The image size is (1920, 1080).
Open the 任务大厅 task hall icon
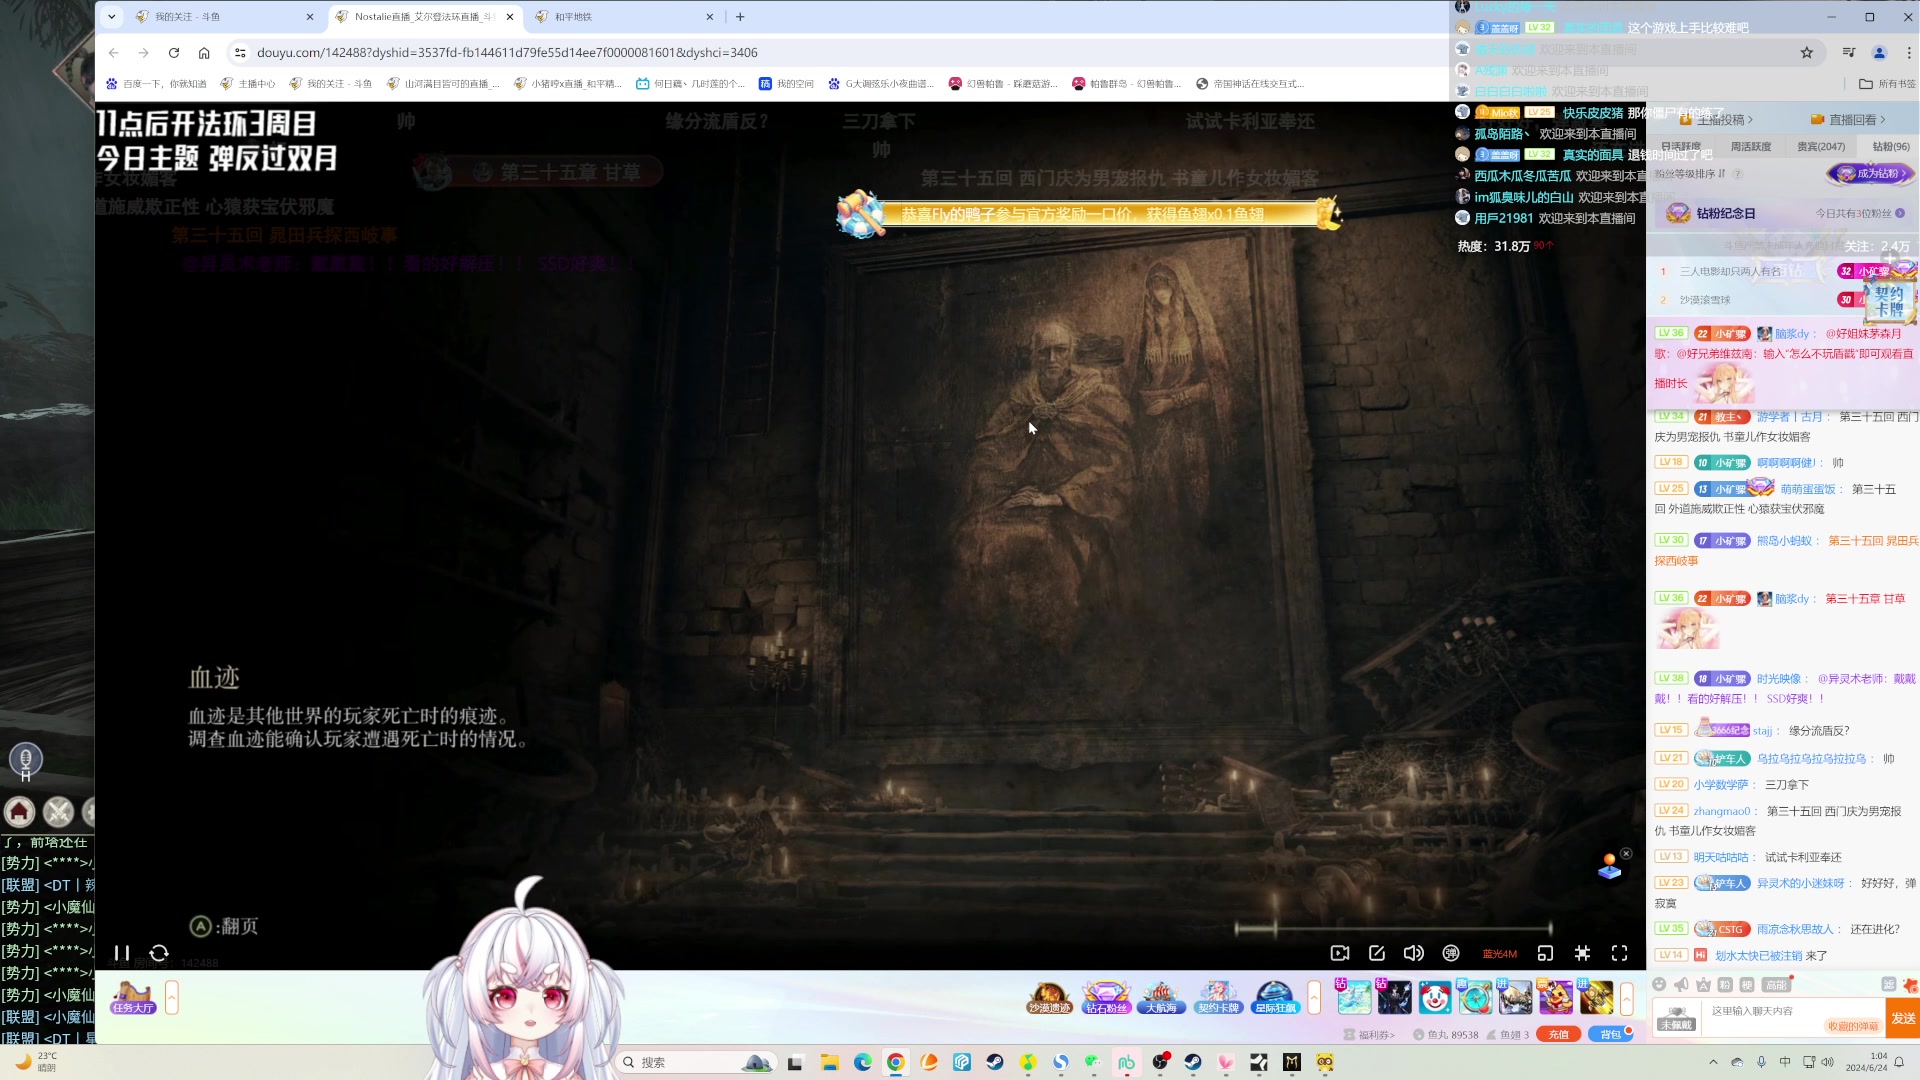(133, 997)
